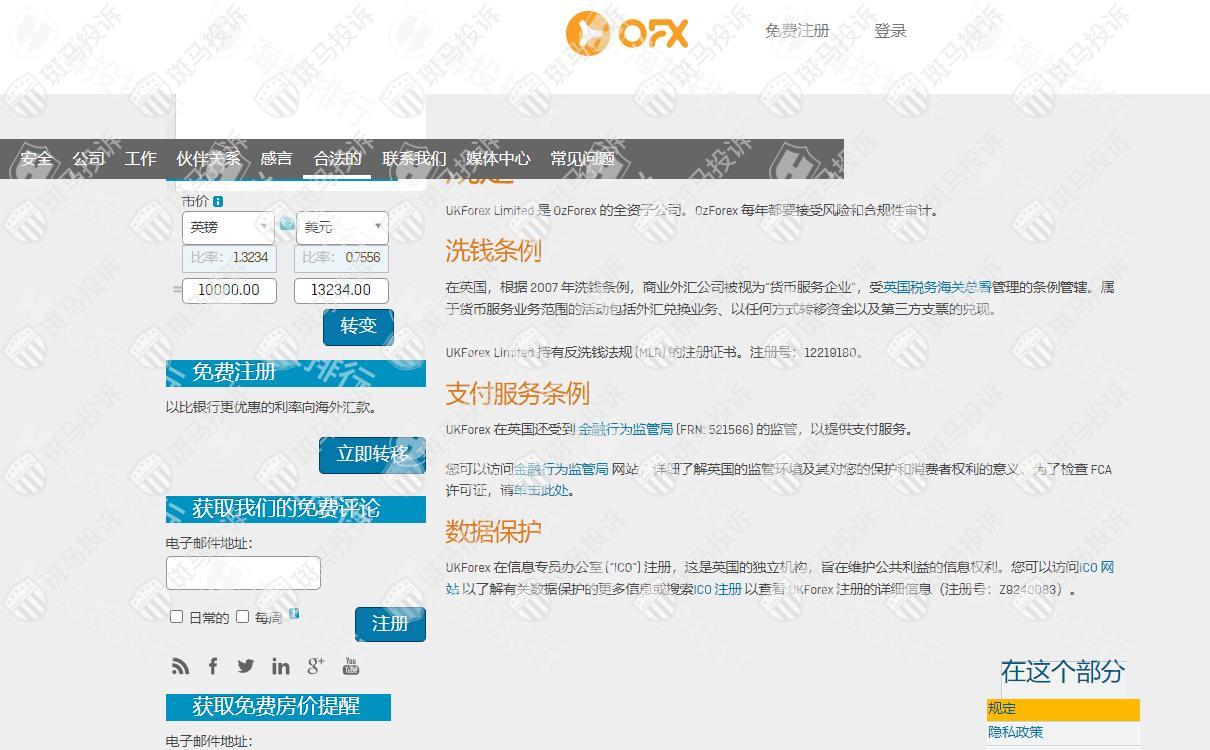Go to the 联系我们 menu item
This screenshot has height=750, width=1210.
[414, 158]
